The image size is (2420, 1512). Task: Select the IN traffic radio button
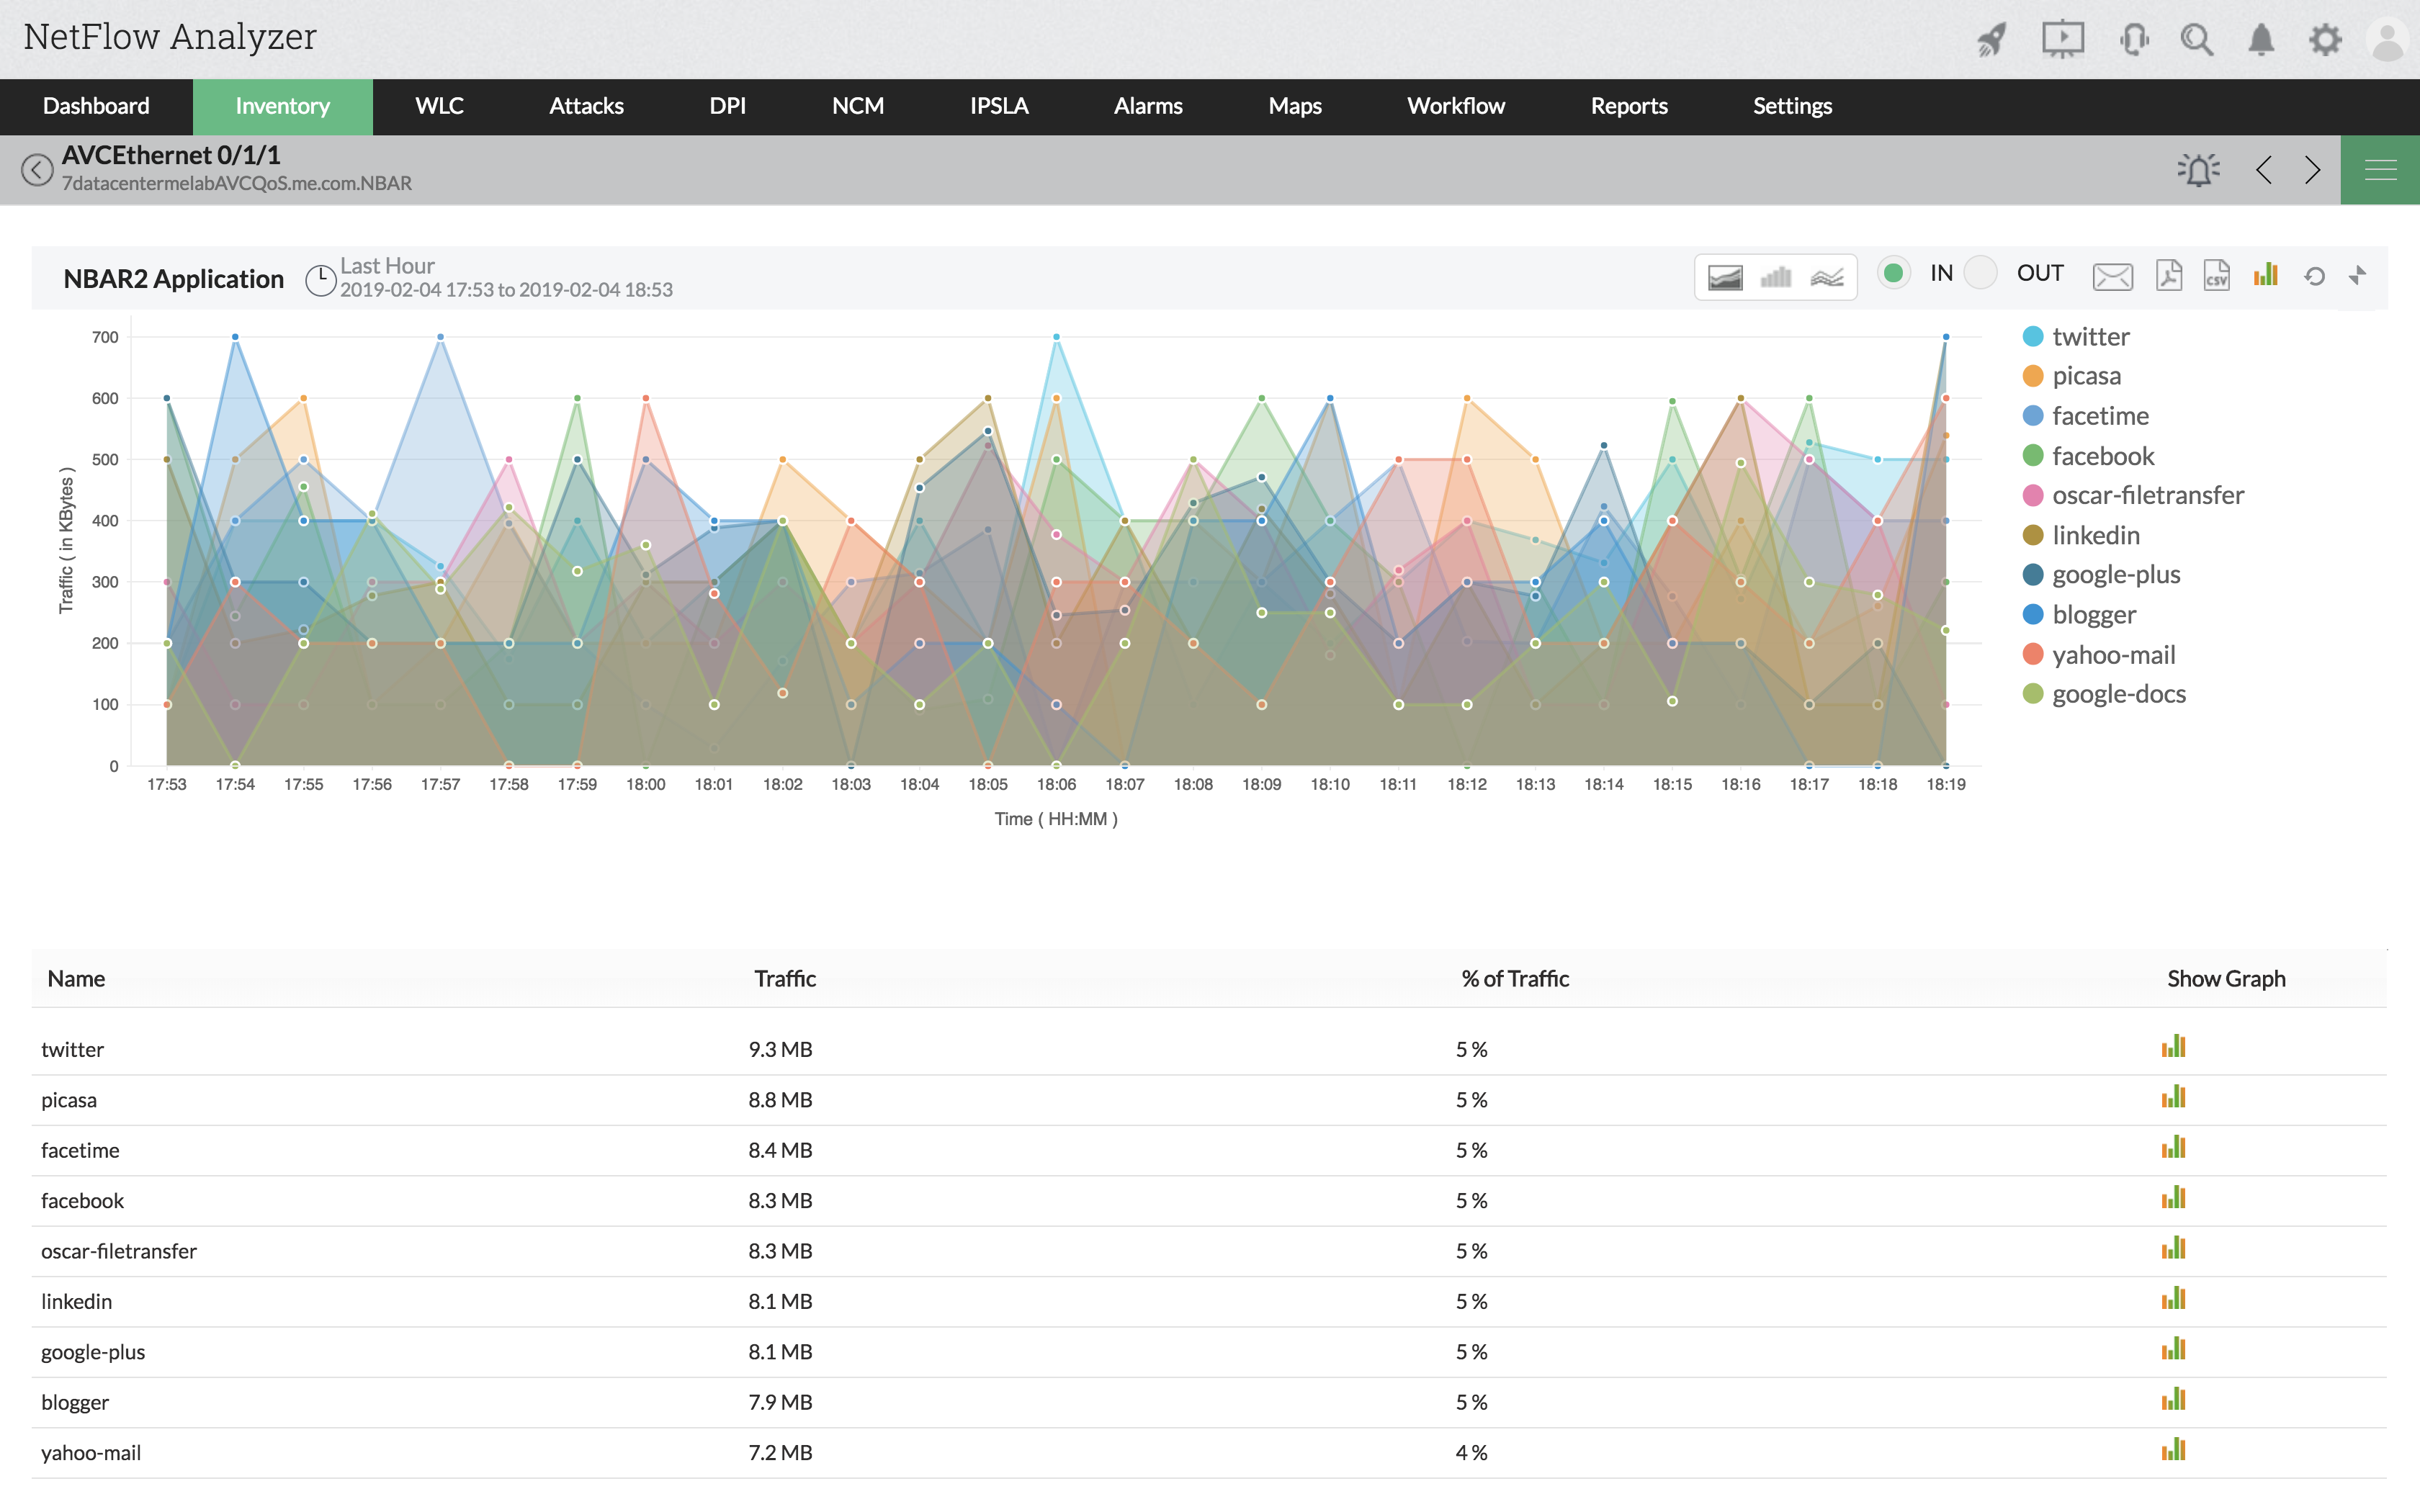pyautogui.click(x=1893, y=272)
